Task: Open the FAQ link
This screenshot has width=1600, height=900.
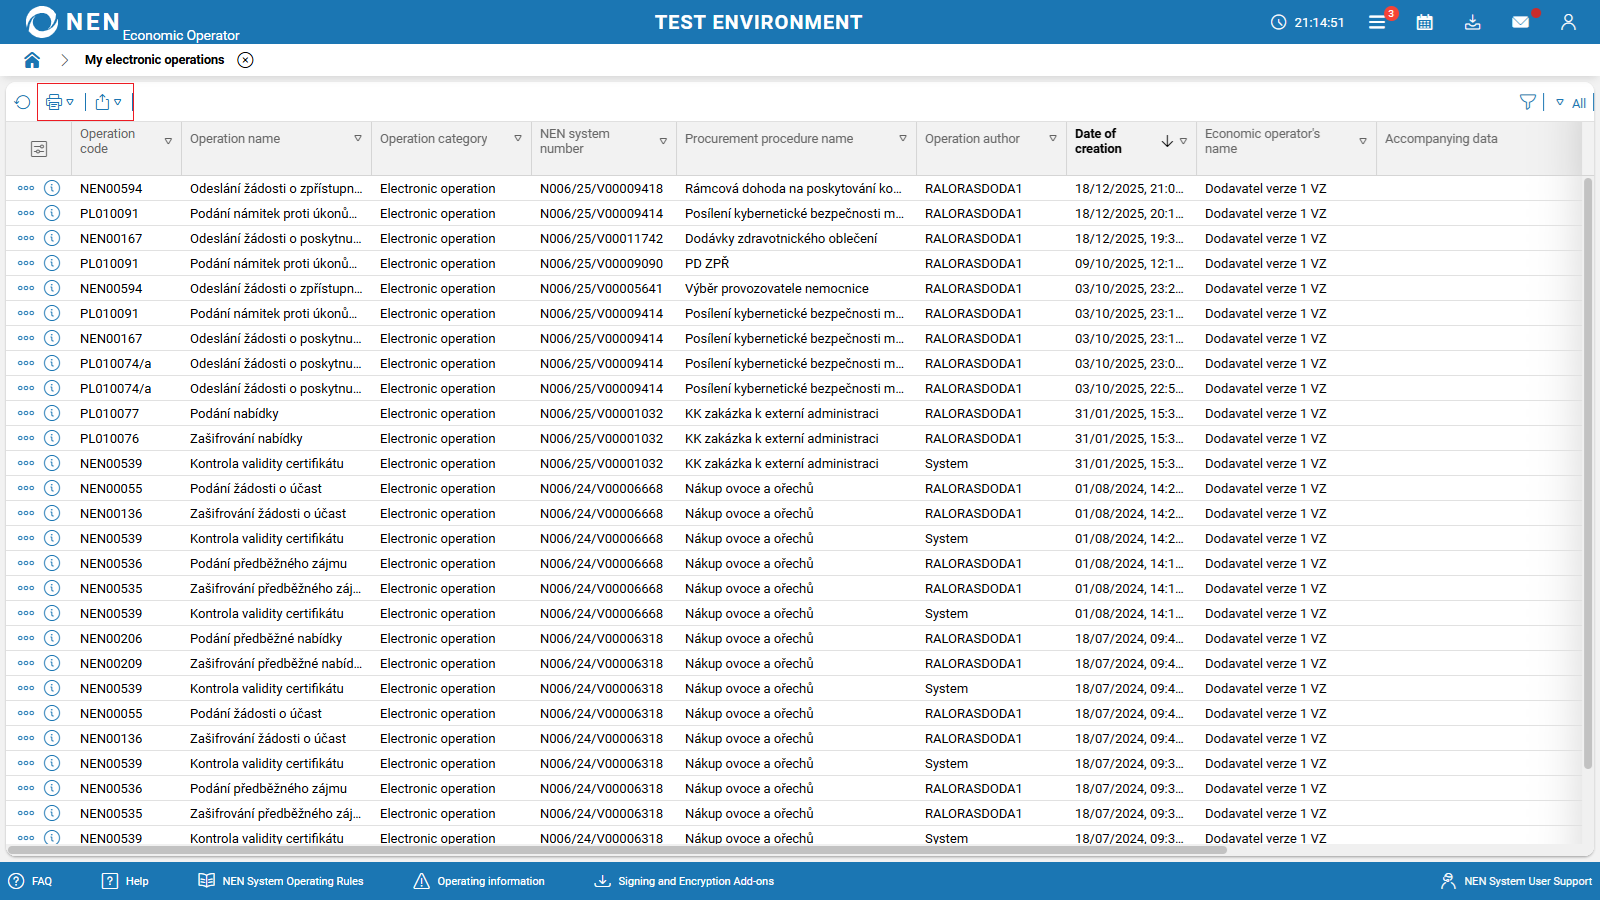Action: click(31, 881)
